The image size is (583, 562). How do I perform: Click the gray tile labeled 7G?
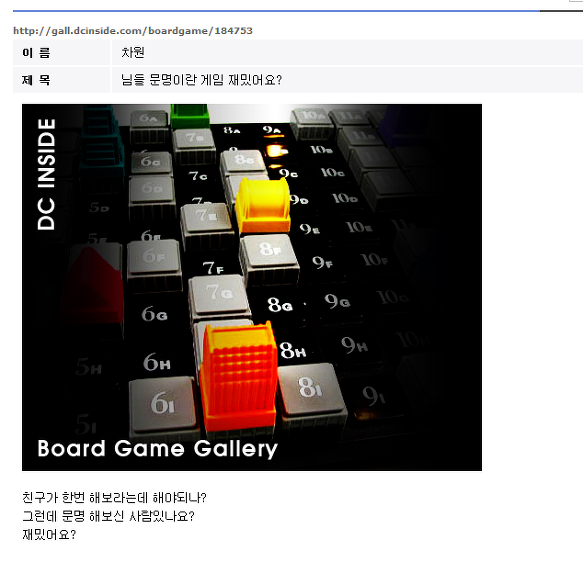coord(219,294)
